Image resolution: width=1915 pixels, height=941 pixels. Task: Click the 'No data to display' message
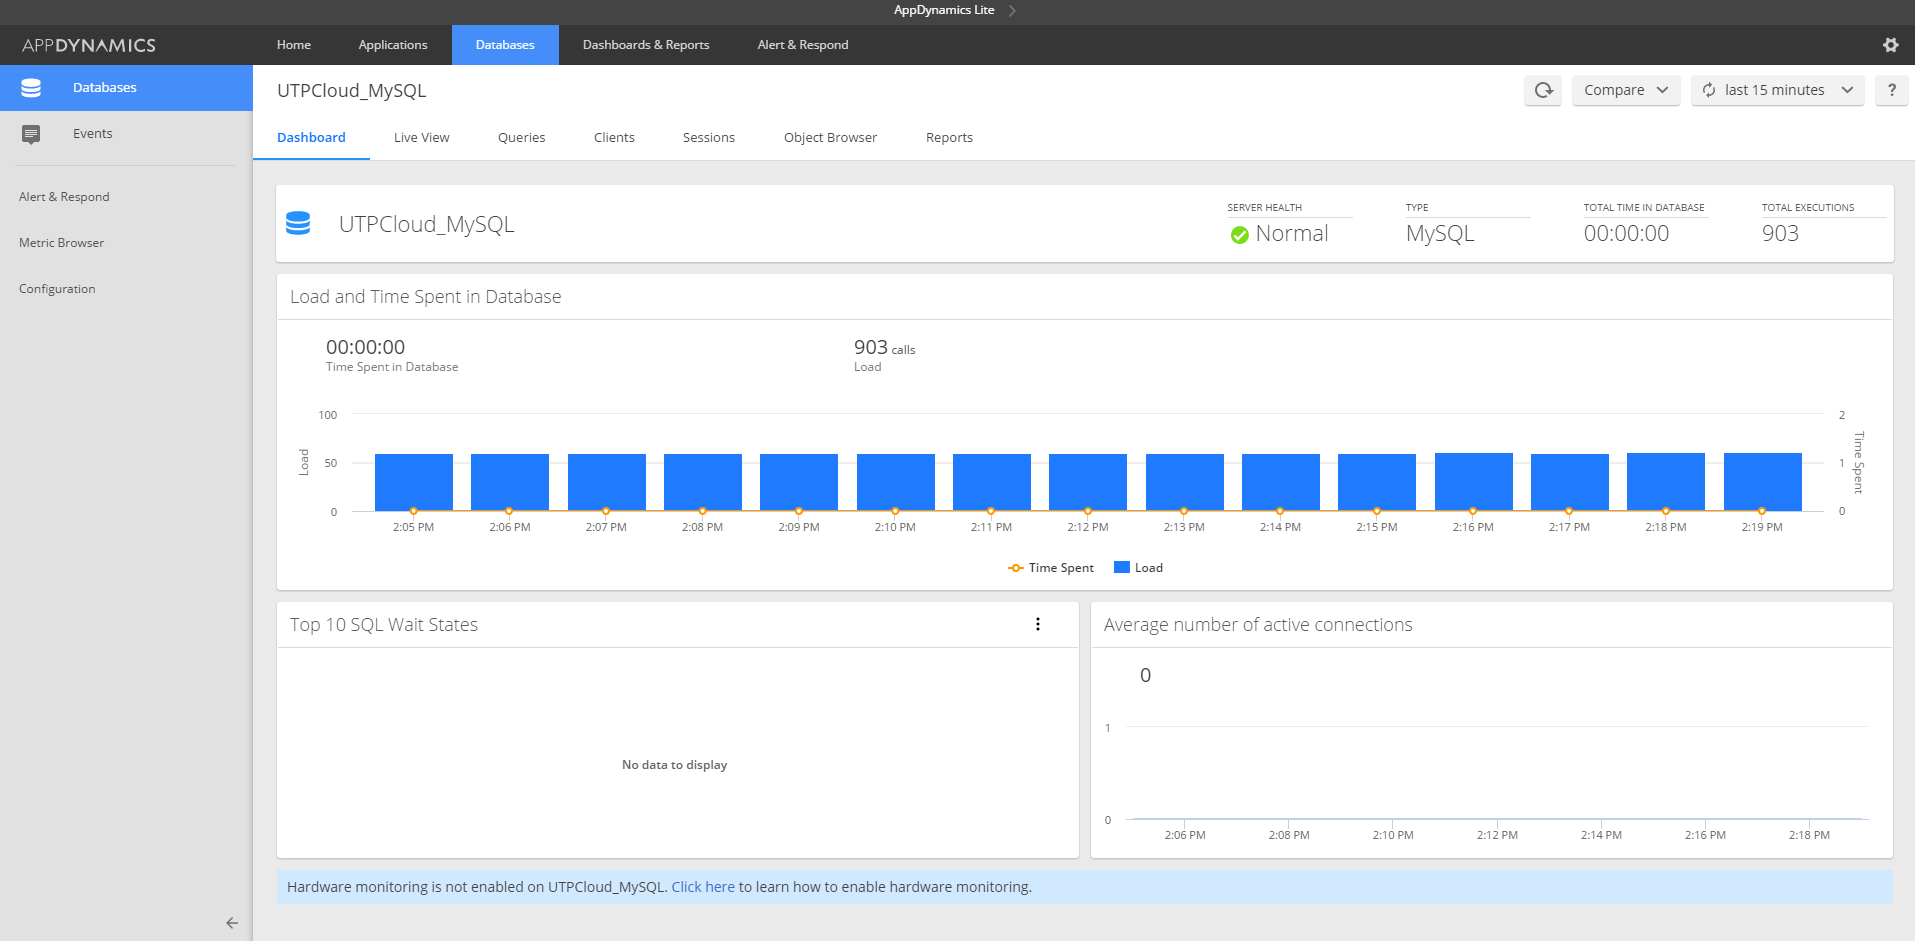(674, 765)
